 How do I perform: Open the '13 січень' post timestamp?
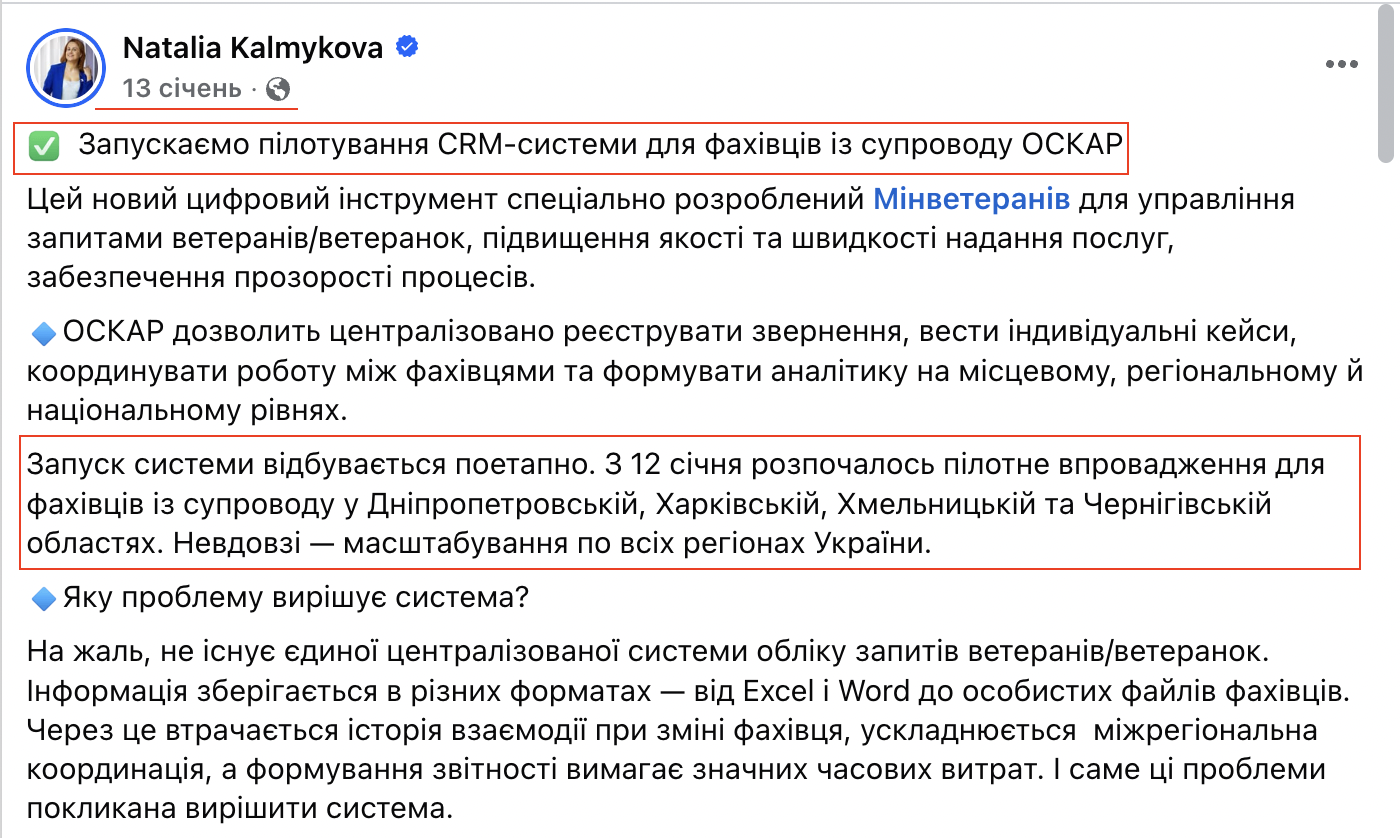tap(182, 89)
